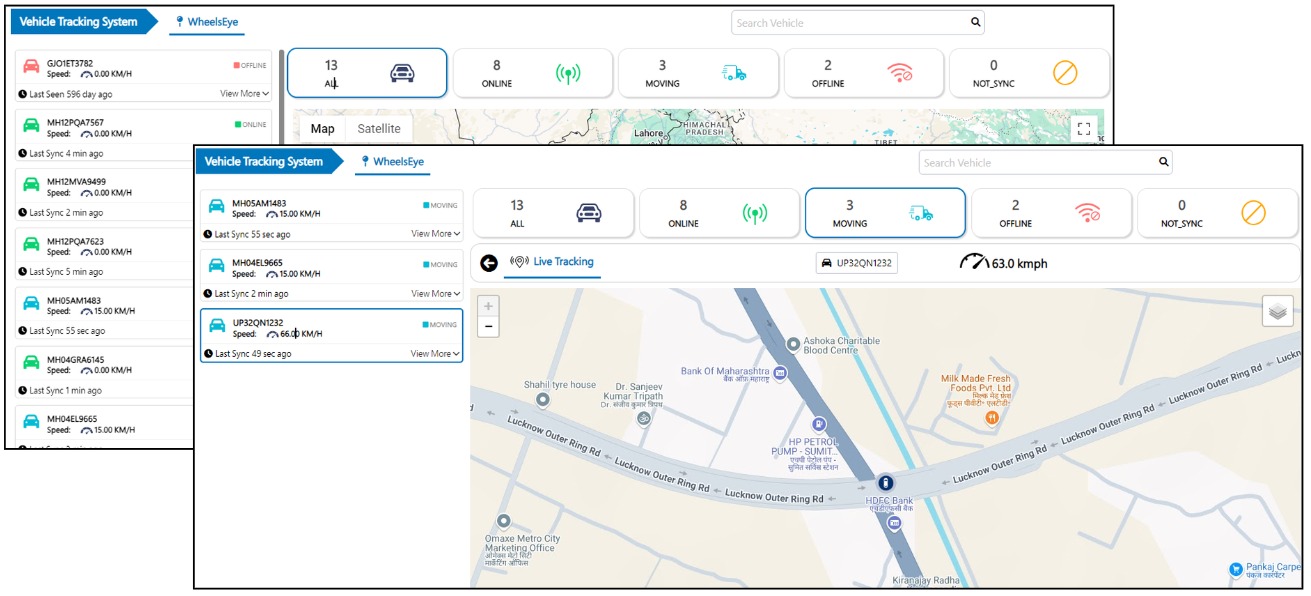This screenshot has height=596, width=1311.
Task: Select the ONLINE filter card in front window
Action: [x=718, y=212]
